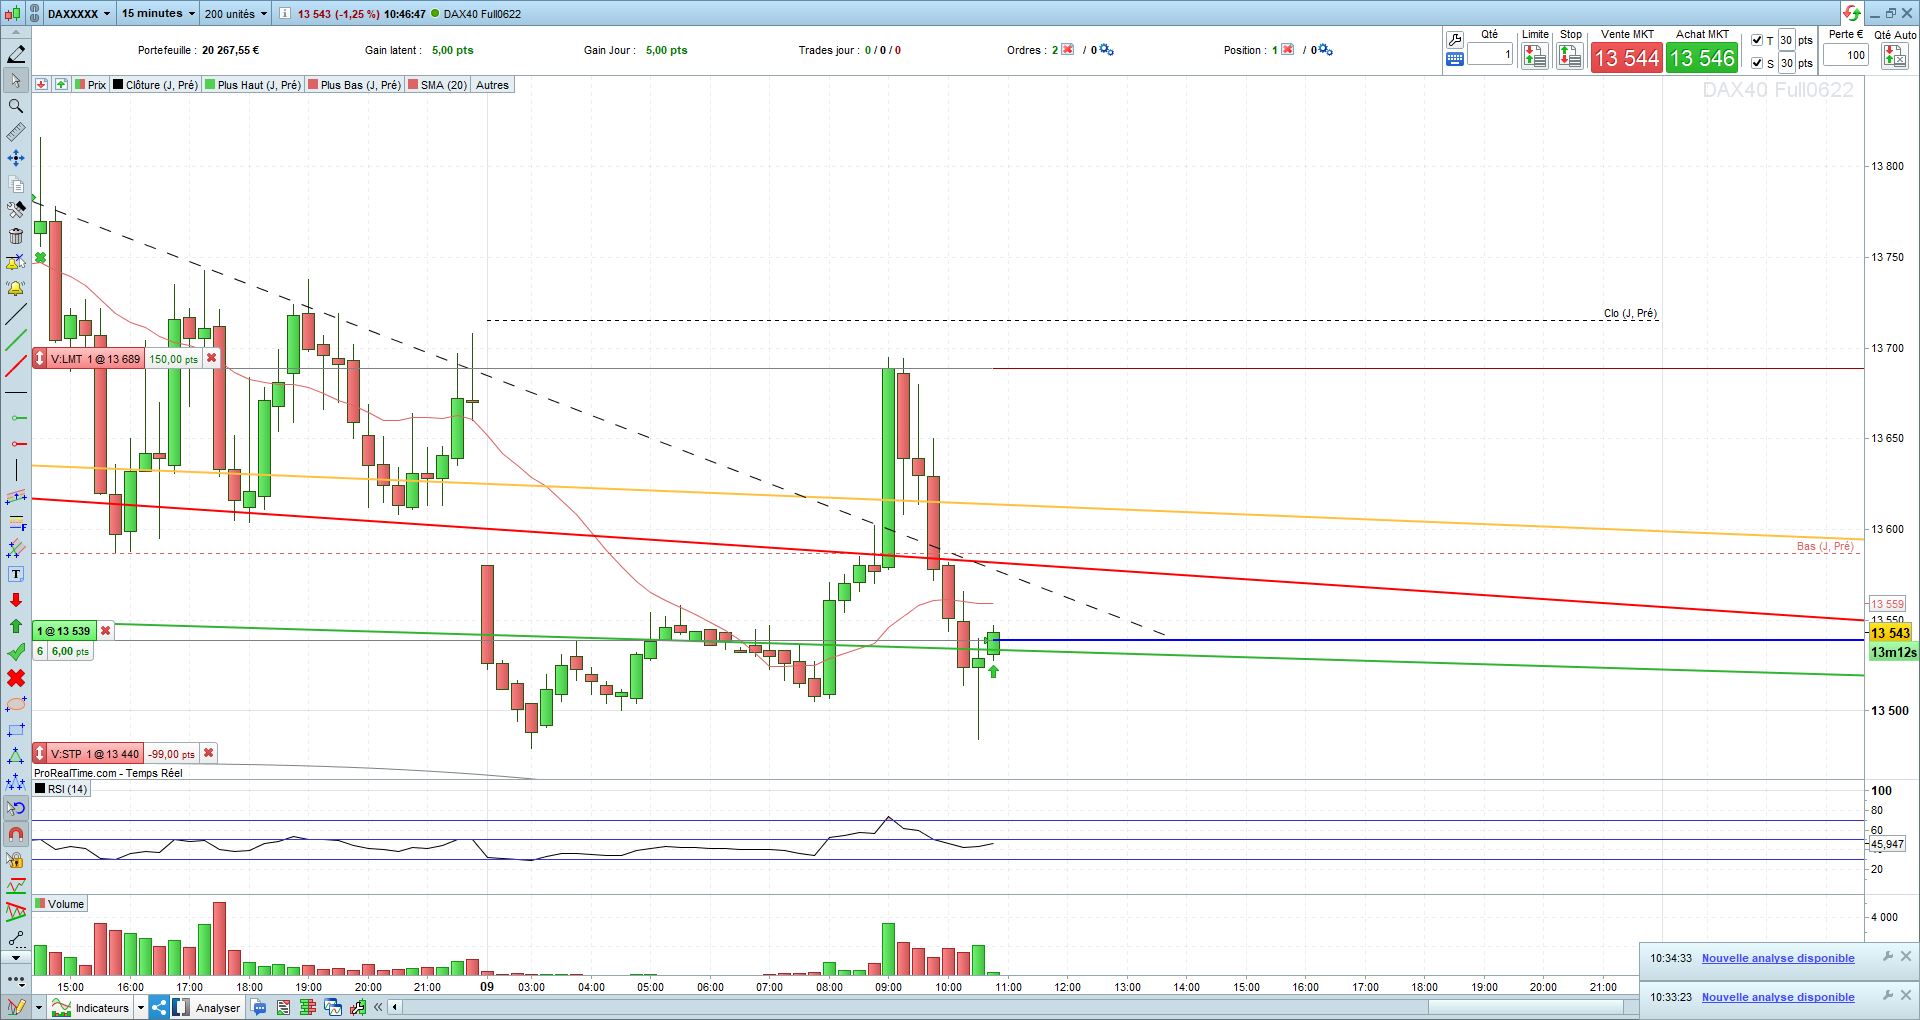The height and width of the screenshot is (1020, 1920).
Task: Click the Qté Auto icon
Action: coord(1895,57)
